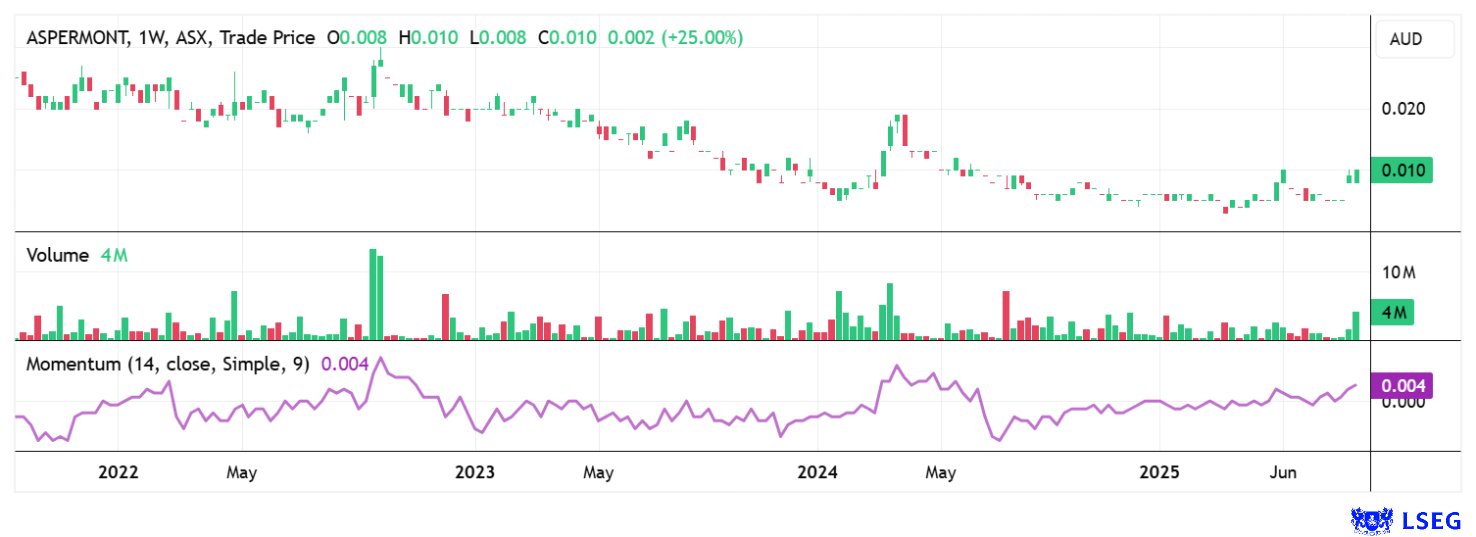Select the Volume indicator legend label
Viewport: 1476px width, 537px height.
pos(57,255)
